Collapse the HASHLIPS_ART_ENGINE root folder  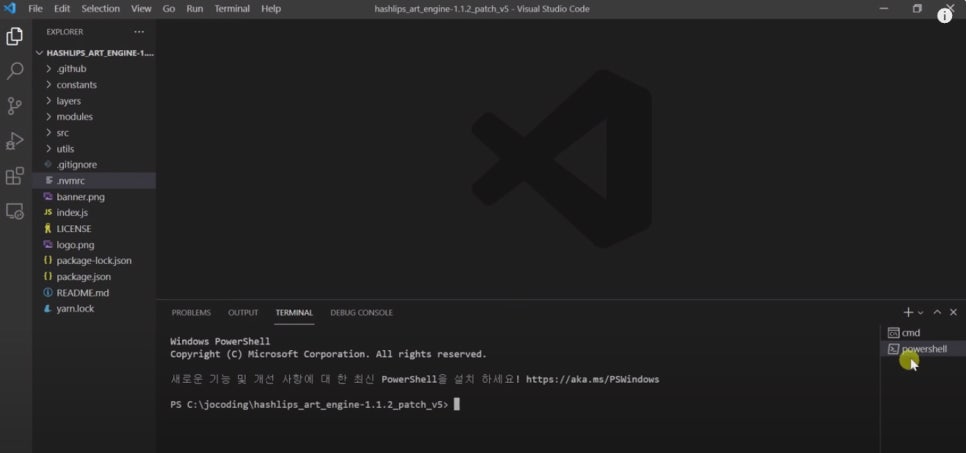click(x=94, y=53)
